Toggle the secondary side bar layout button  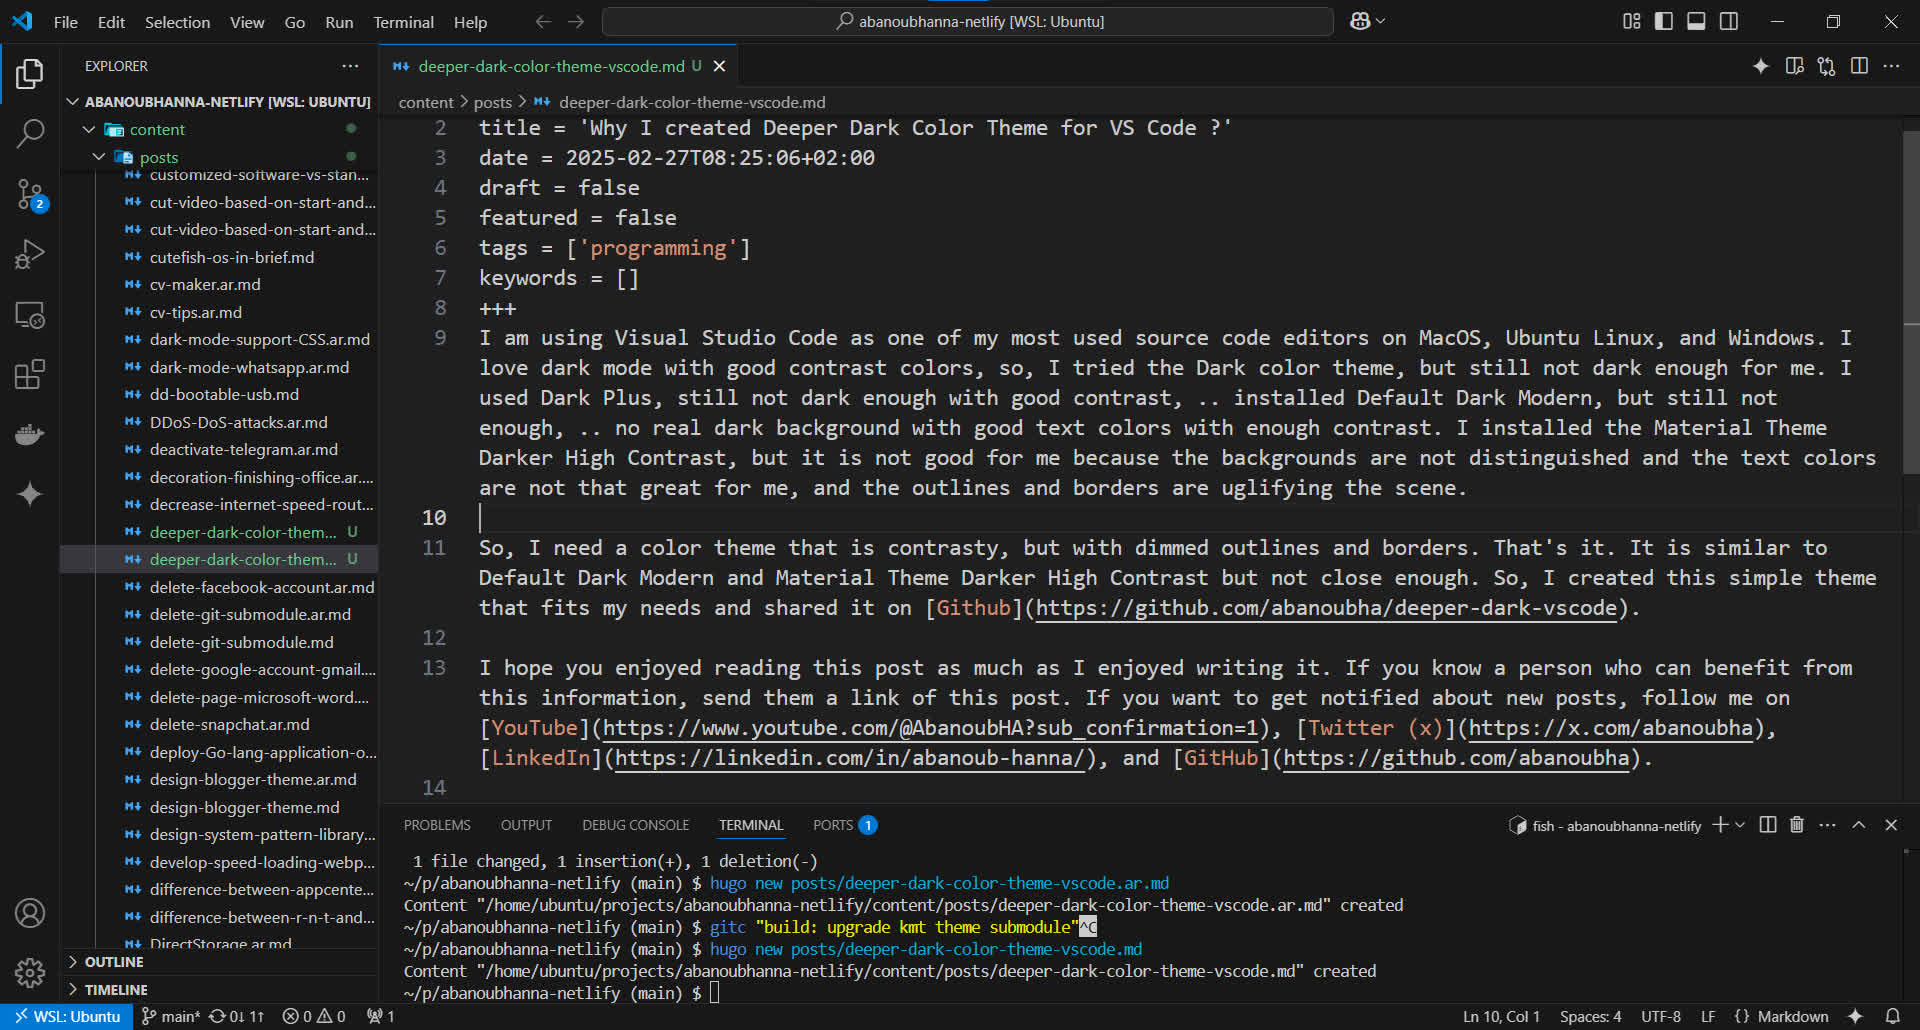click(1729, 21)
